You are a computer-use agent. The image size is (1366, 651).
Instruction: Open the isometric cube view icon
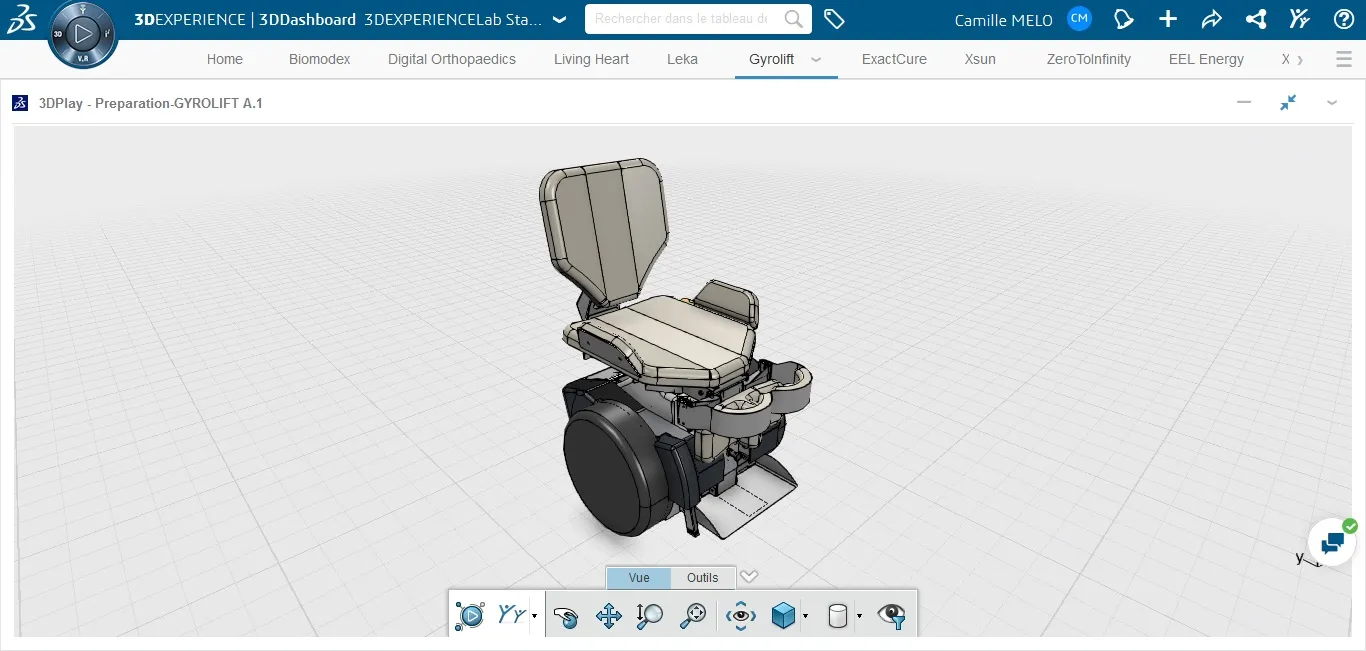click(785, 614)
